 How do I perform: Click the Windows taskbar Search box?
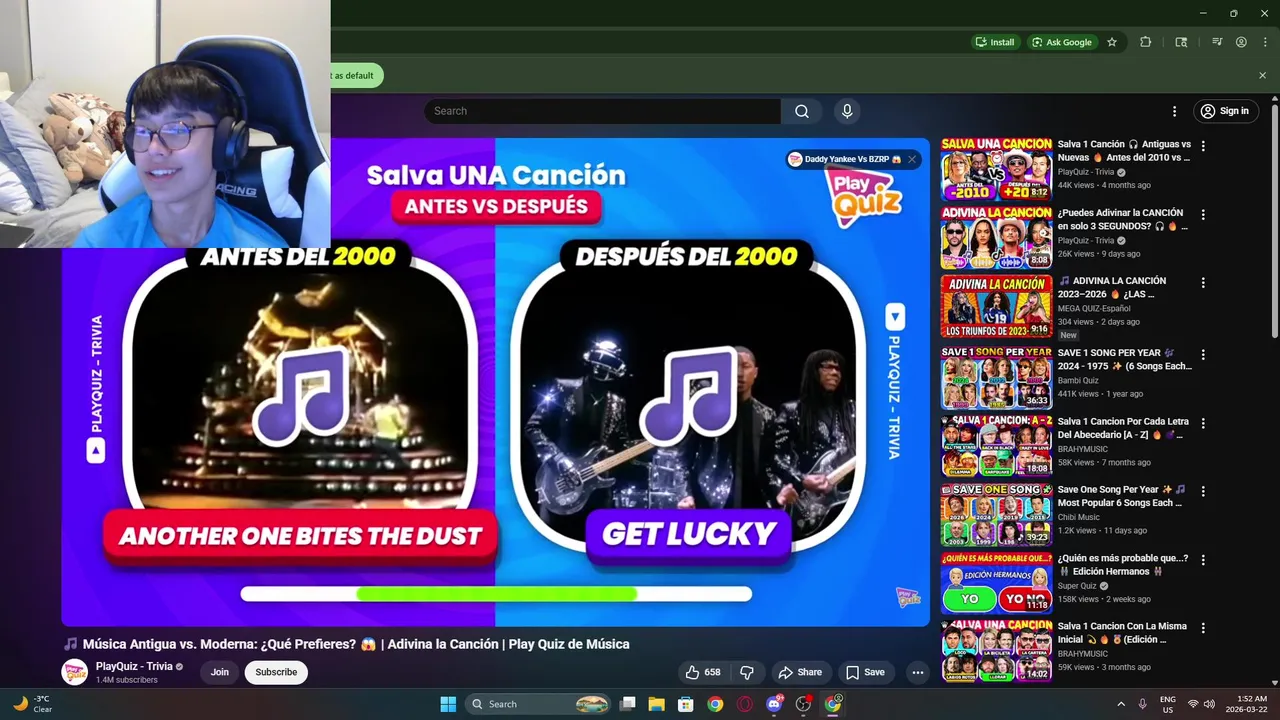tap(538, 704)
